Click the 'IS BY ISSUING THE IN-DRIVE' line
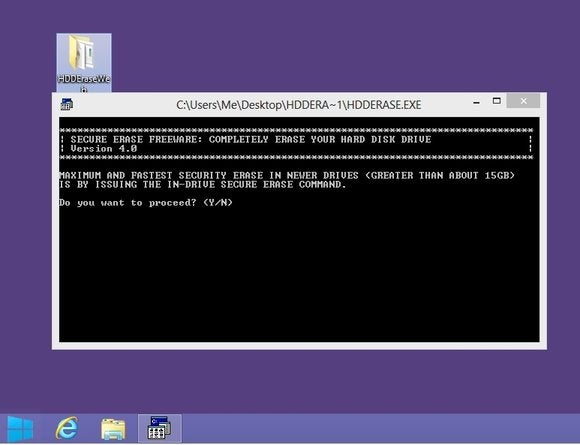 pyautogui.click(x=203, y=185)
